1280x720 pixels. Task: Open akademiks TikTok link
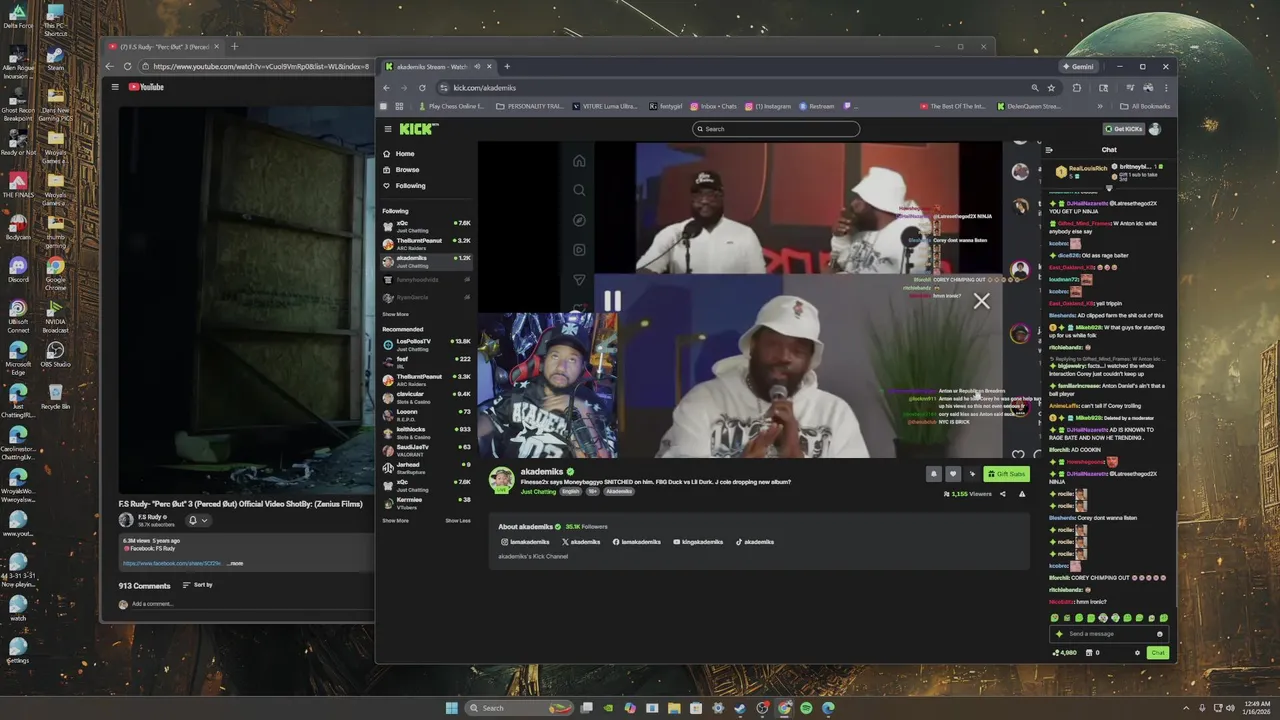point(755,542)
